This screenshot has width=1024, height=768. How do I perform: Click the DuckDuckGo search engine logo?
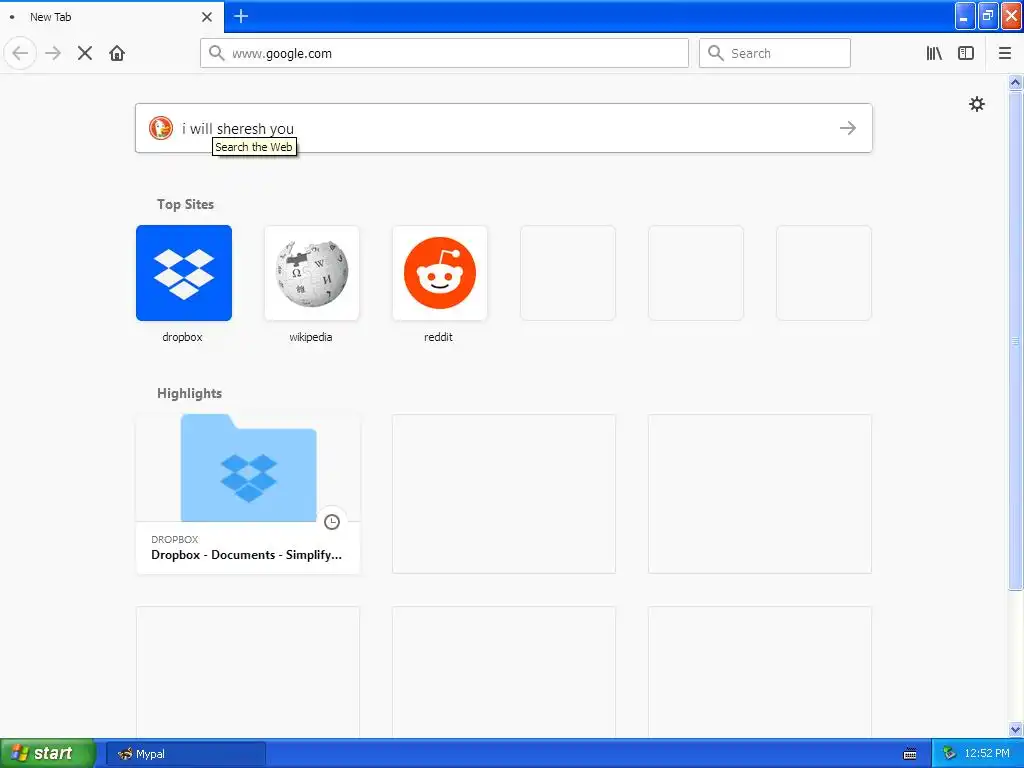161,128
